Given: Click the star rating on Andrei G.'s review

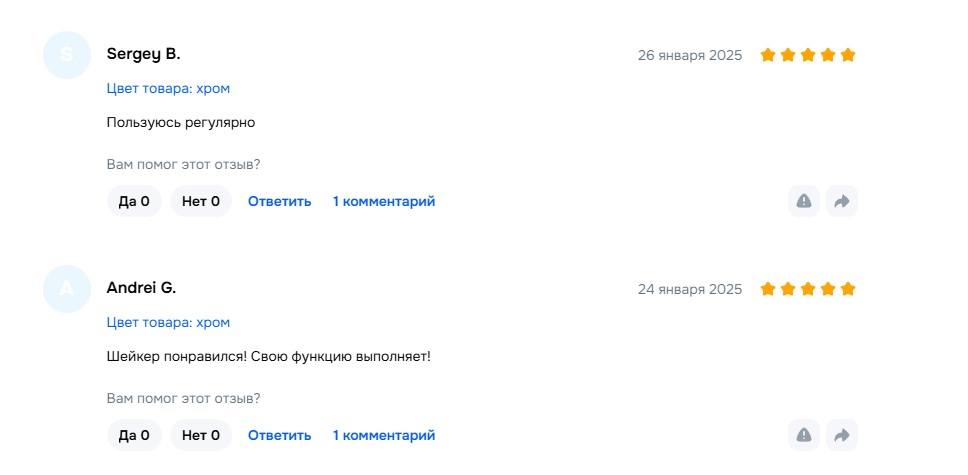Looking at the screenshot, I should pyautogui.click(x=808, y=289).
